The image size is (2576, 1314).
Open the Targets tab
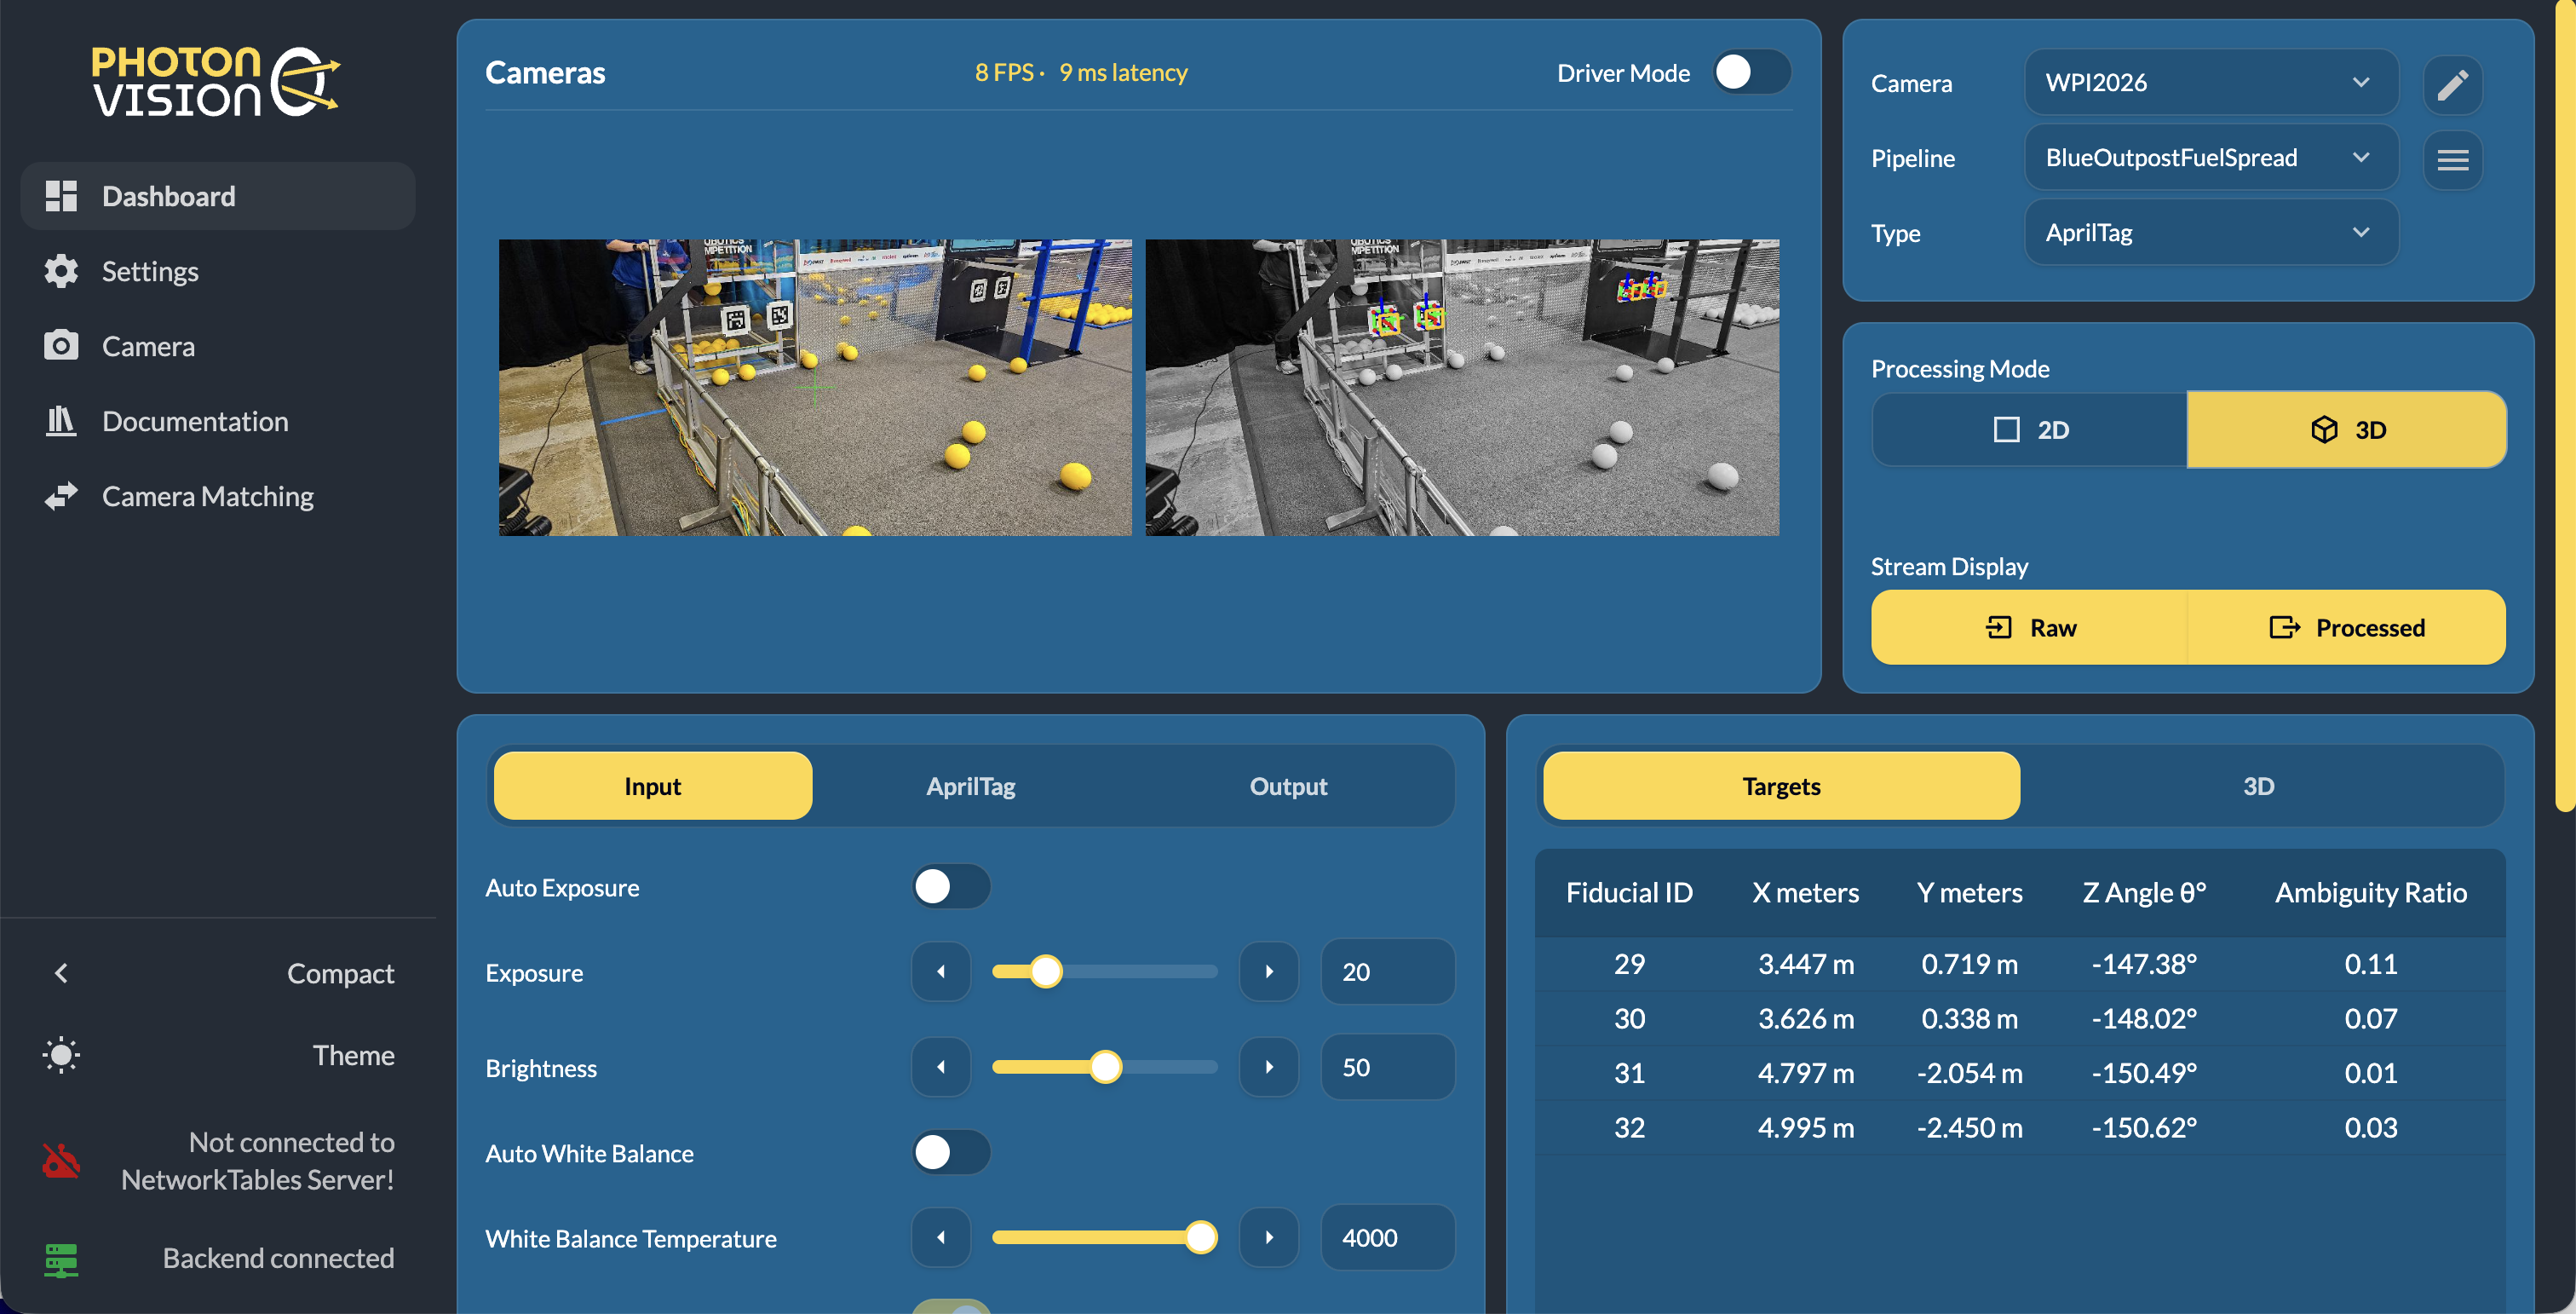(x=1781, y=786)
